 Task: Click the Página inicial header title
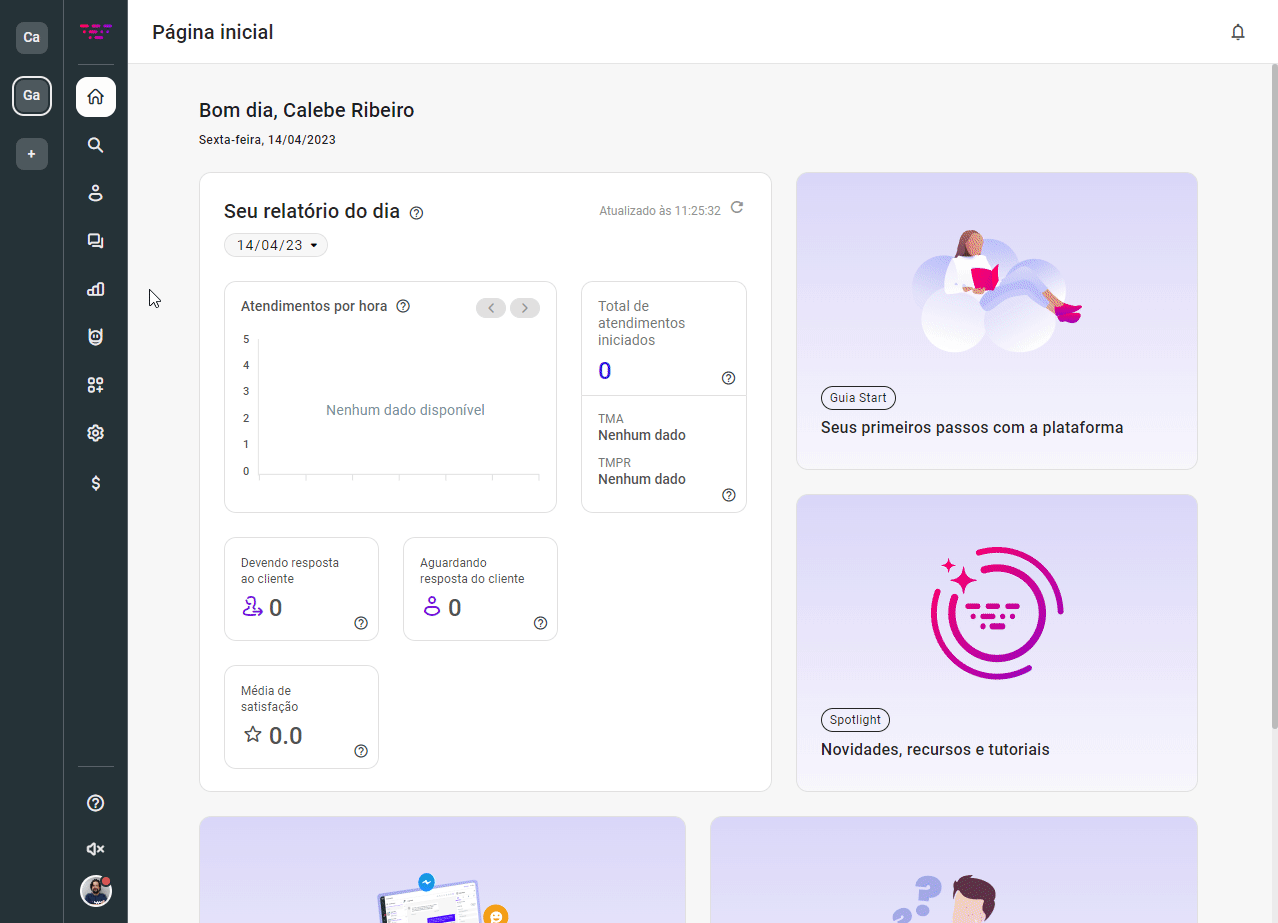click(x=213, y=32)
